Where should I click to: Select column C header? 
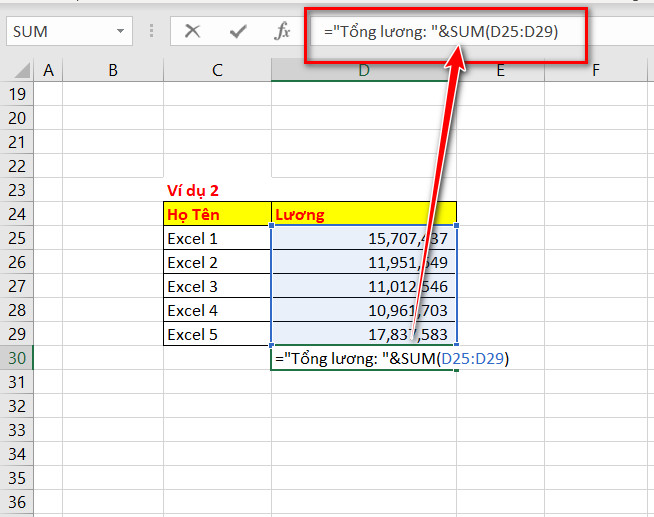[217, 70]
